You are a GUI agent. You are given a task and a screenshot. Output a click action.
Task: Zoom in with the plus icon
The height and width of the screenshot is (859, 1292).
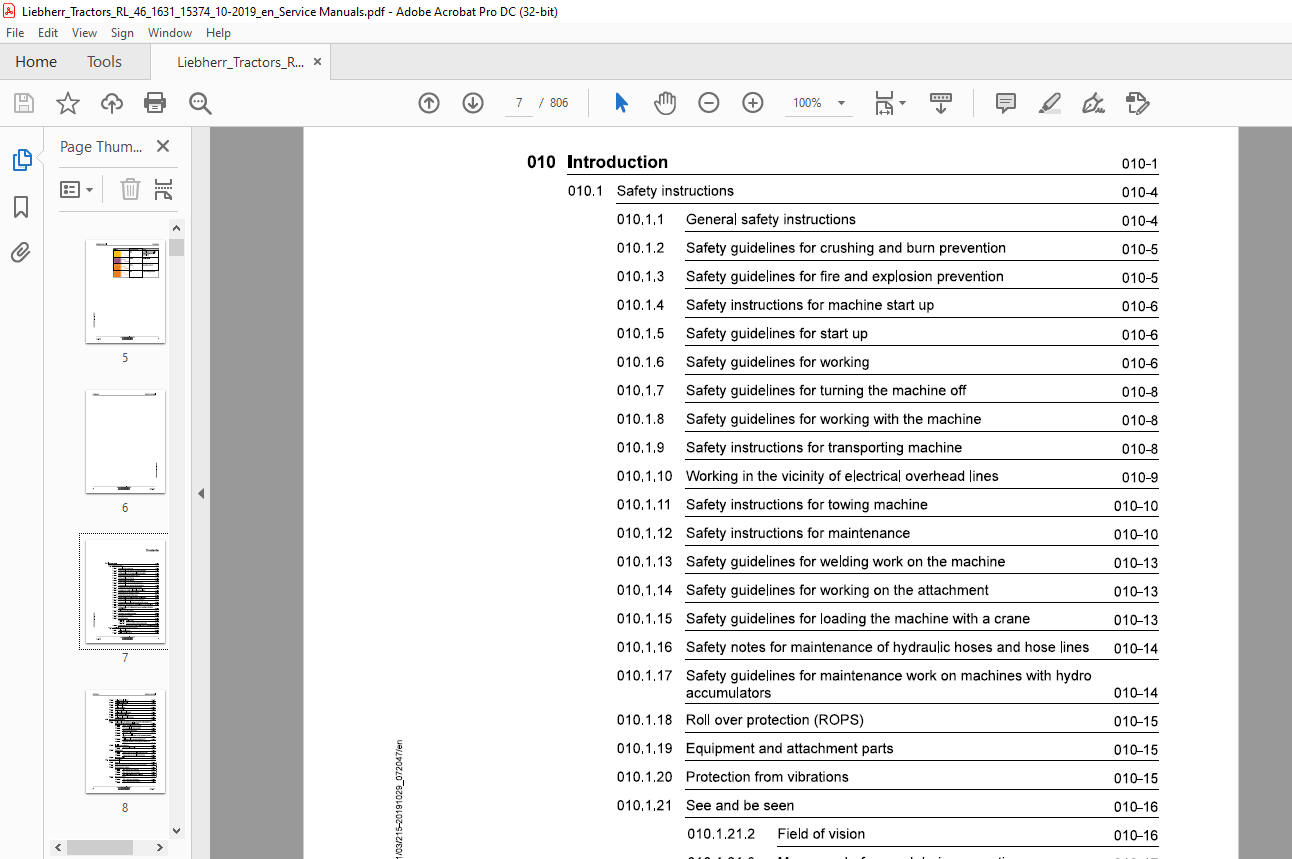[x=753, y=103]
